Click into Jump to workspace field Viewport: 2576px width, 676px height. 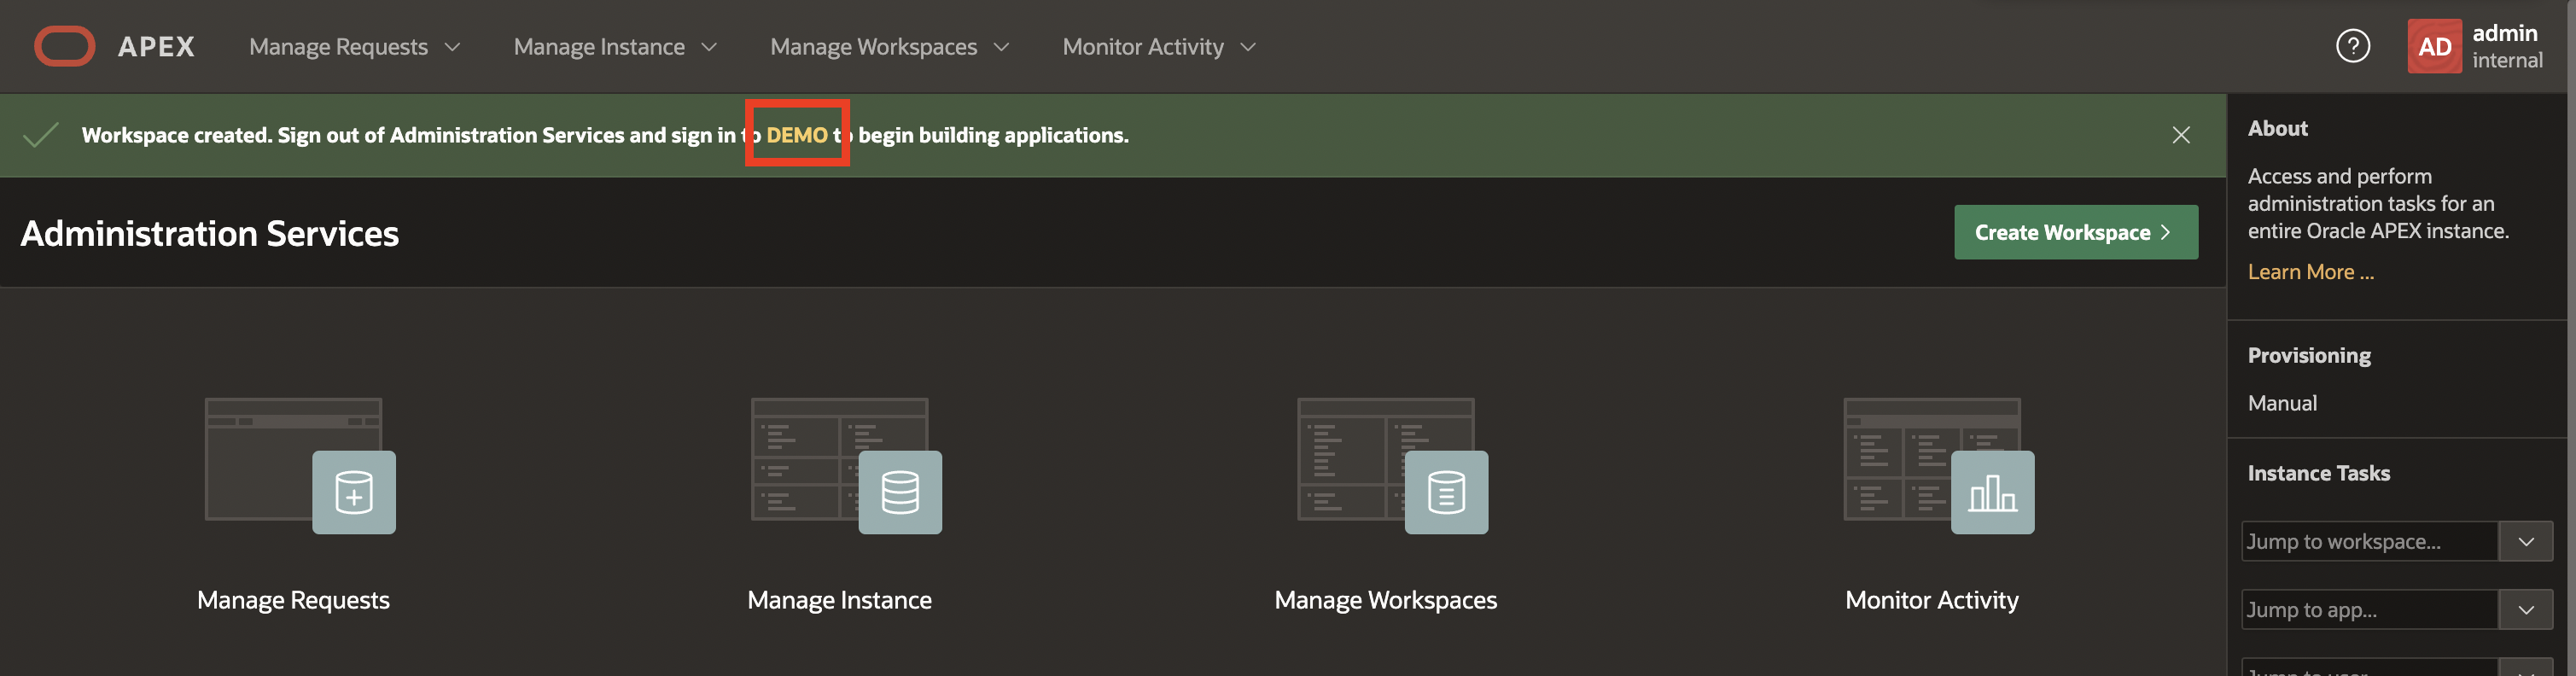pos(2368,541)
